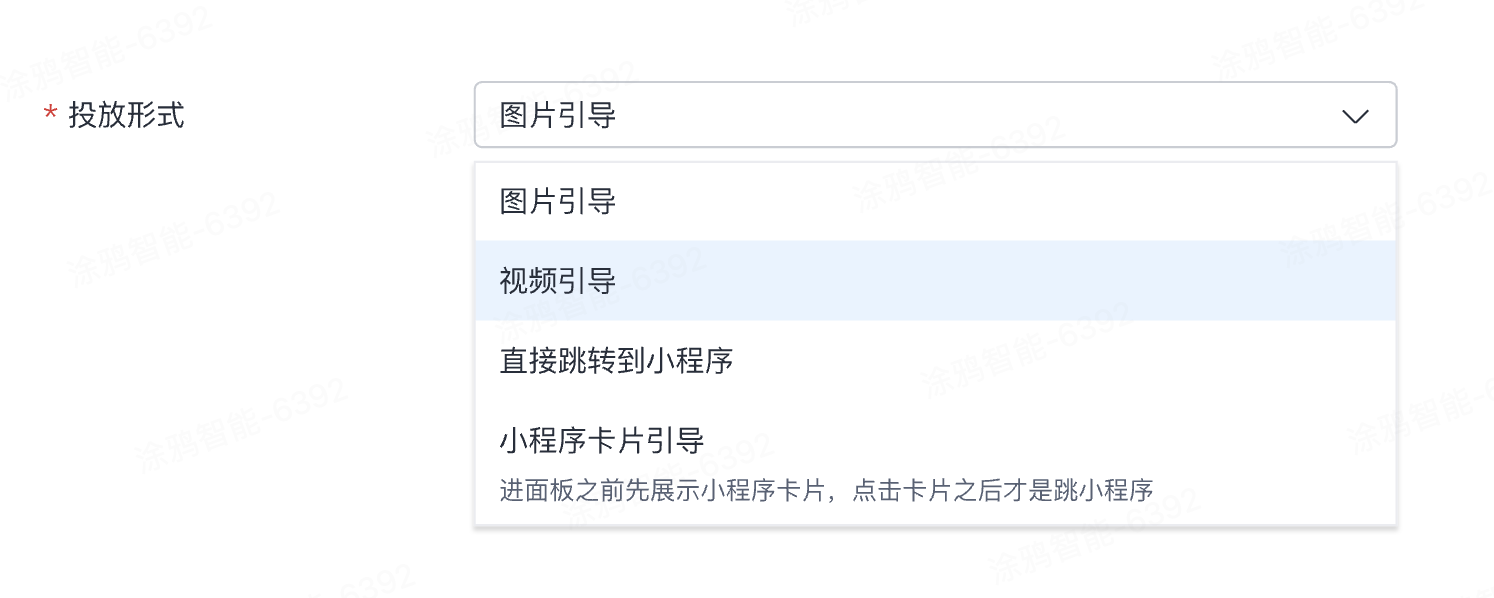This screenshot has width=1494, height=598.
Task: Click the third item, 直接跳转到小程序
Action: point(616,360)
